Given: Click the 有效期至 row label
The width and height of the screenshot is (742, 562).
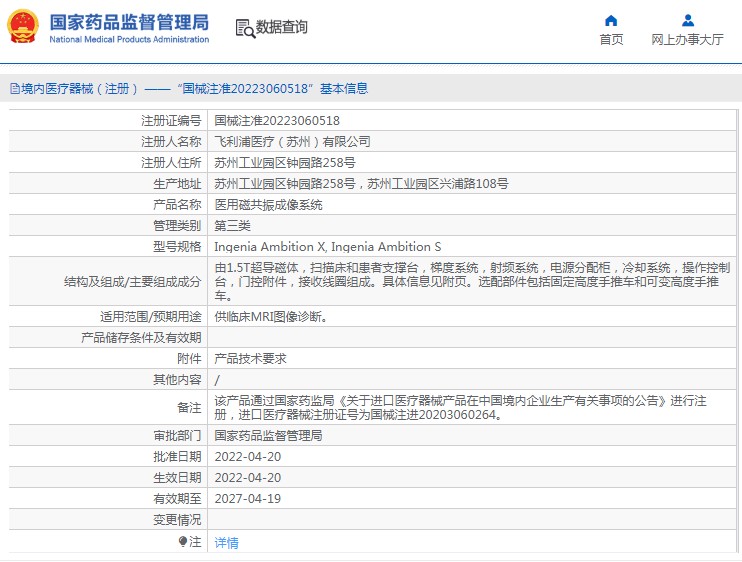Looking at the screenshot, I should point(177,499).
